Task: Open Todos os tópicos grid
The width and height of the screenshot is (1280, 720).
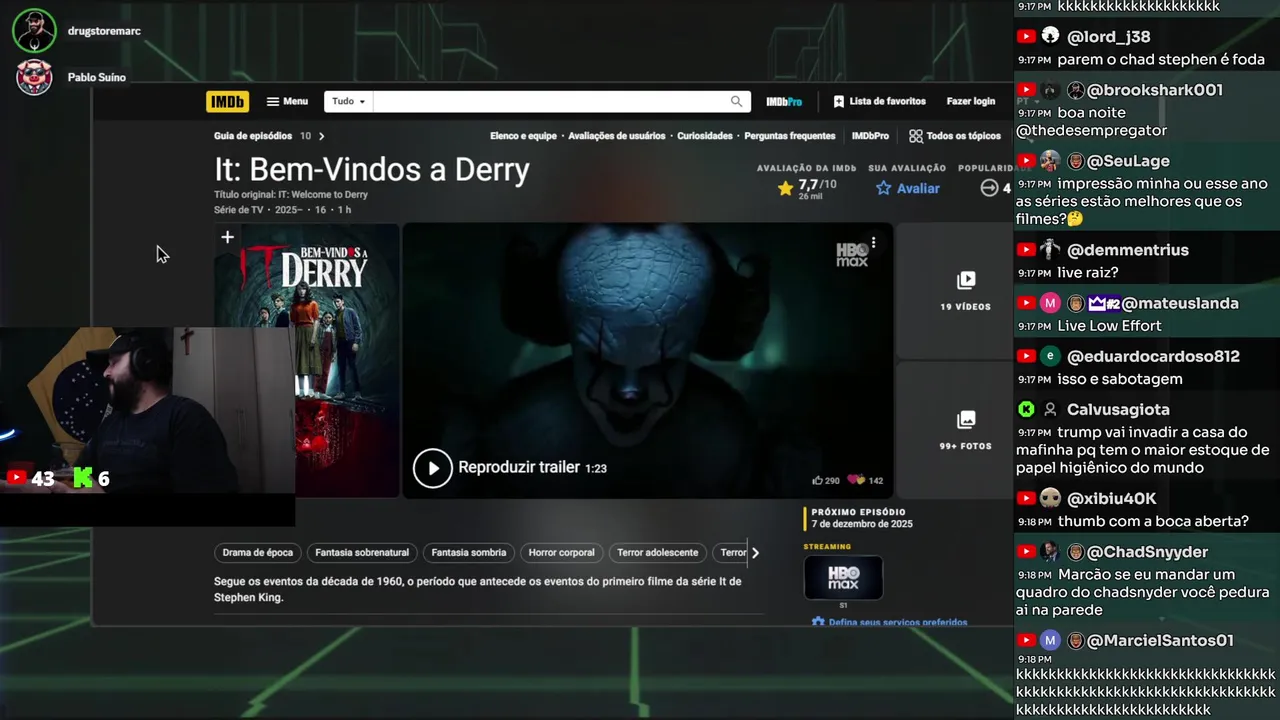Action: coord(955,136)
